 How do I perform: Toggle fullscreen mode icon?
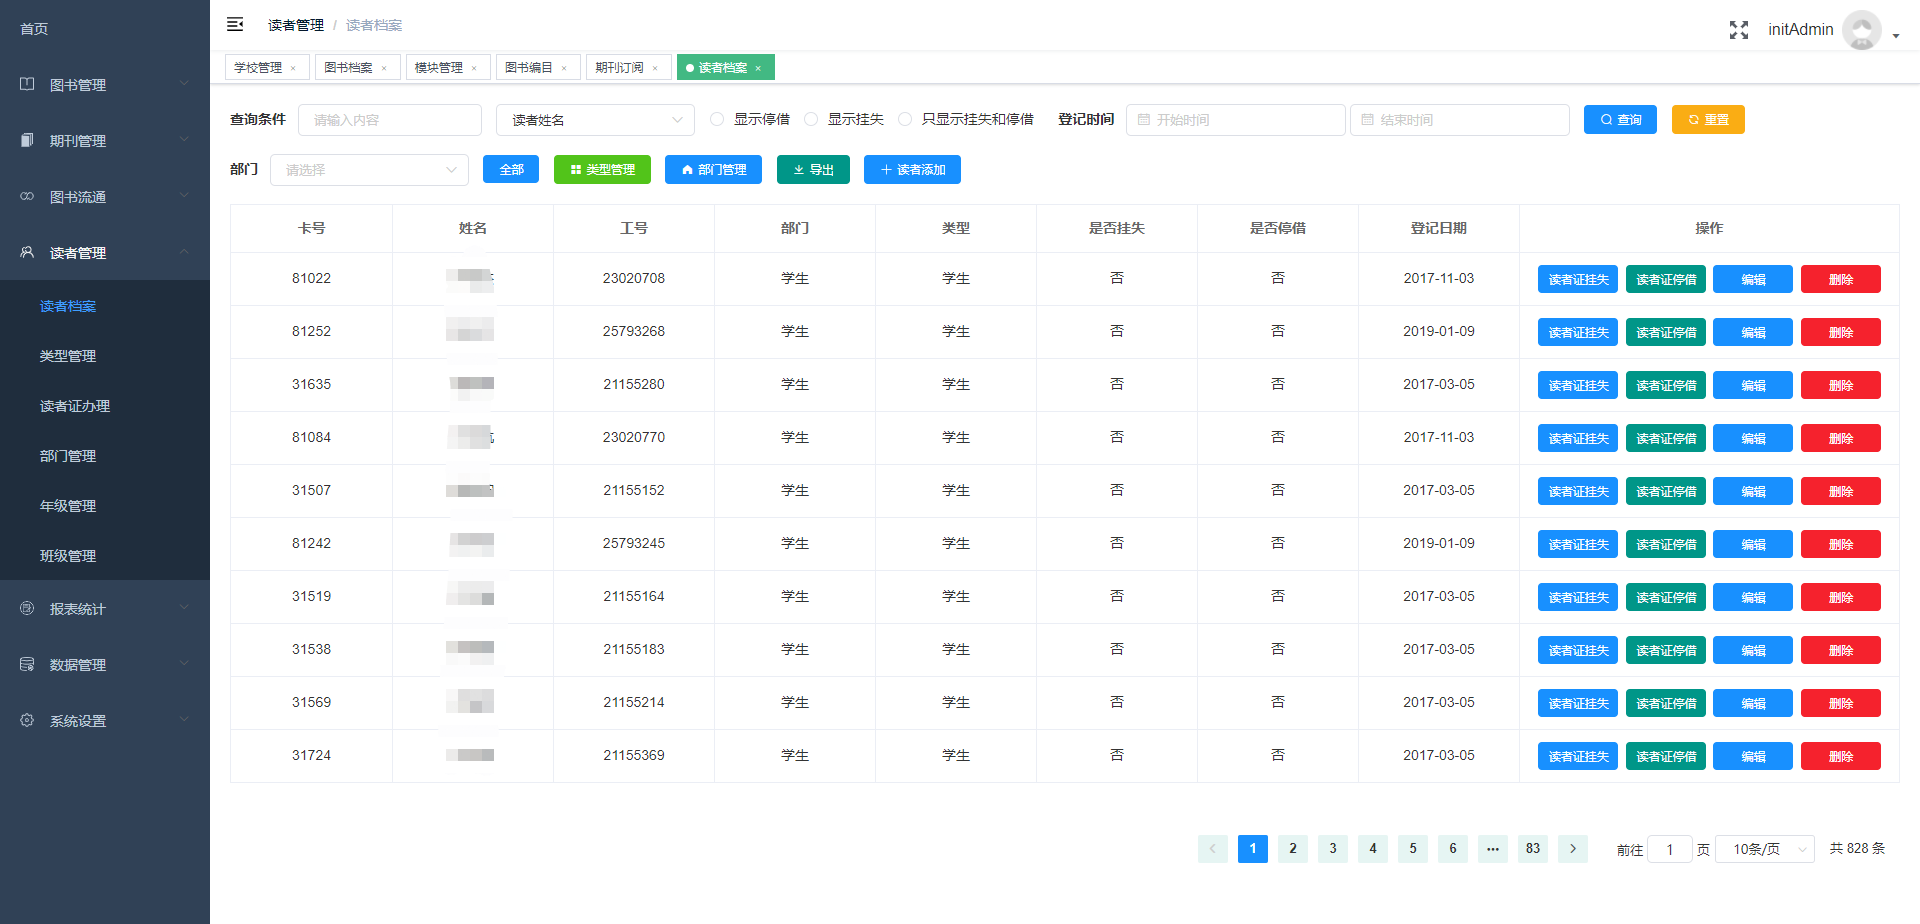click(1739, 30)
